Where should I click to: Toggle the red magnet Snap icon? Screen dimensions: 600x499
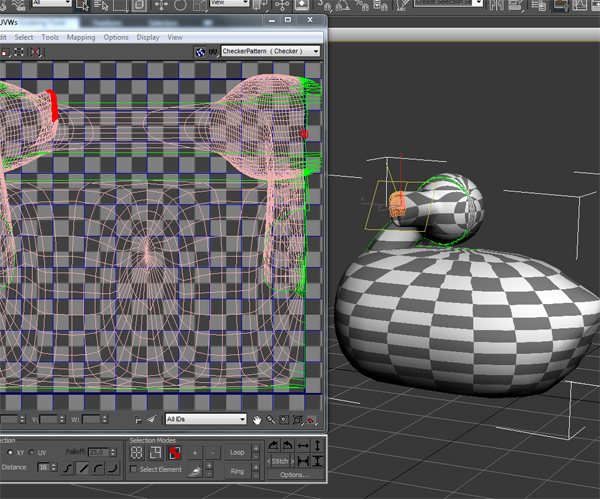click(312, 420)
